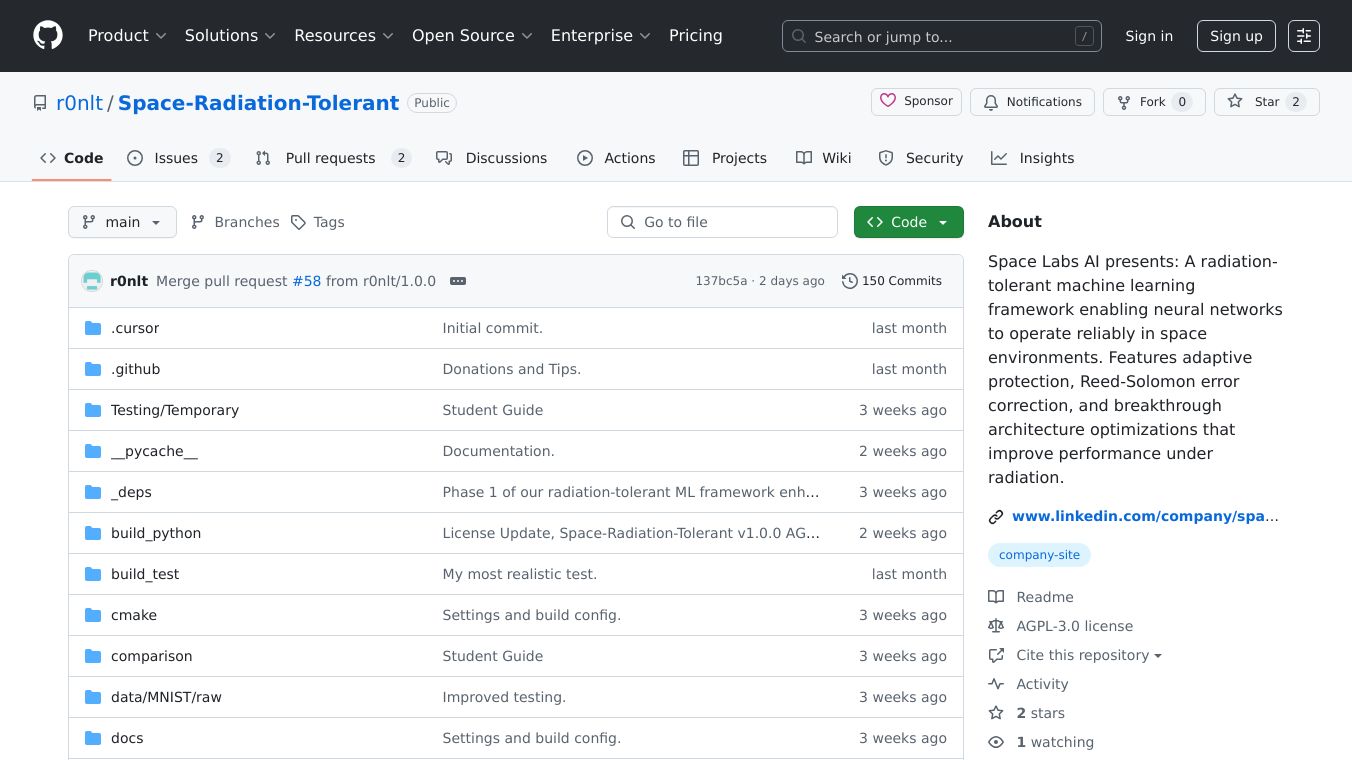Expand the green Code dropdown
1352x760 pixels.
coord(908,222)
